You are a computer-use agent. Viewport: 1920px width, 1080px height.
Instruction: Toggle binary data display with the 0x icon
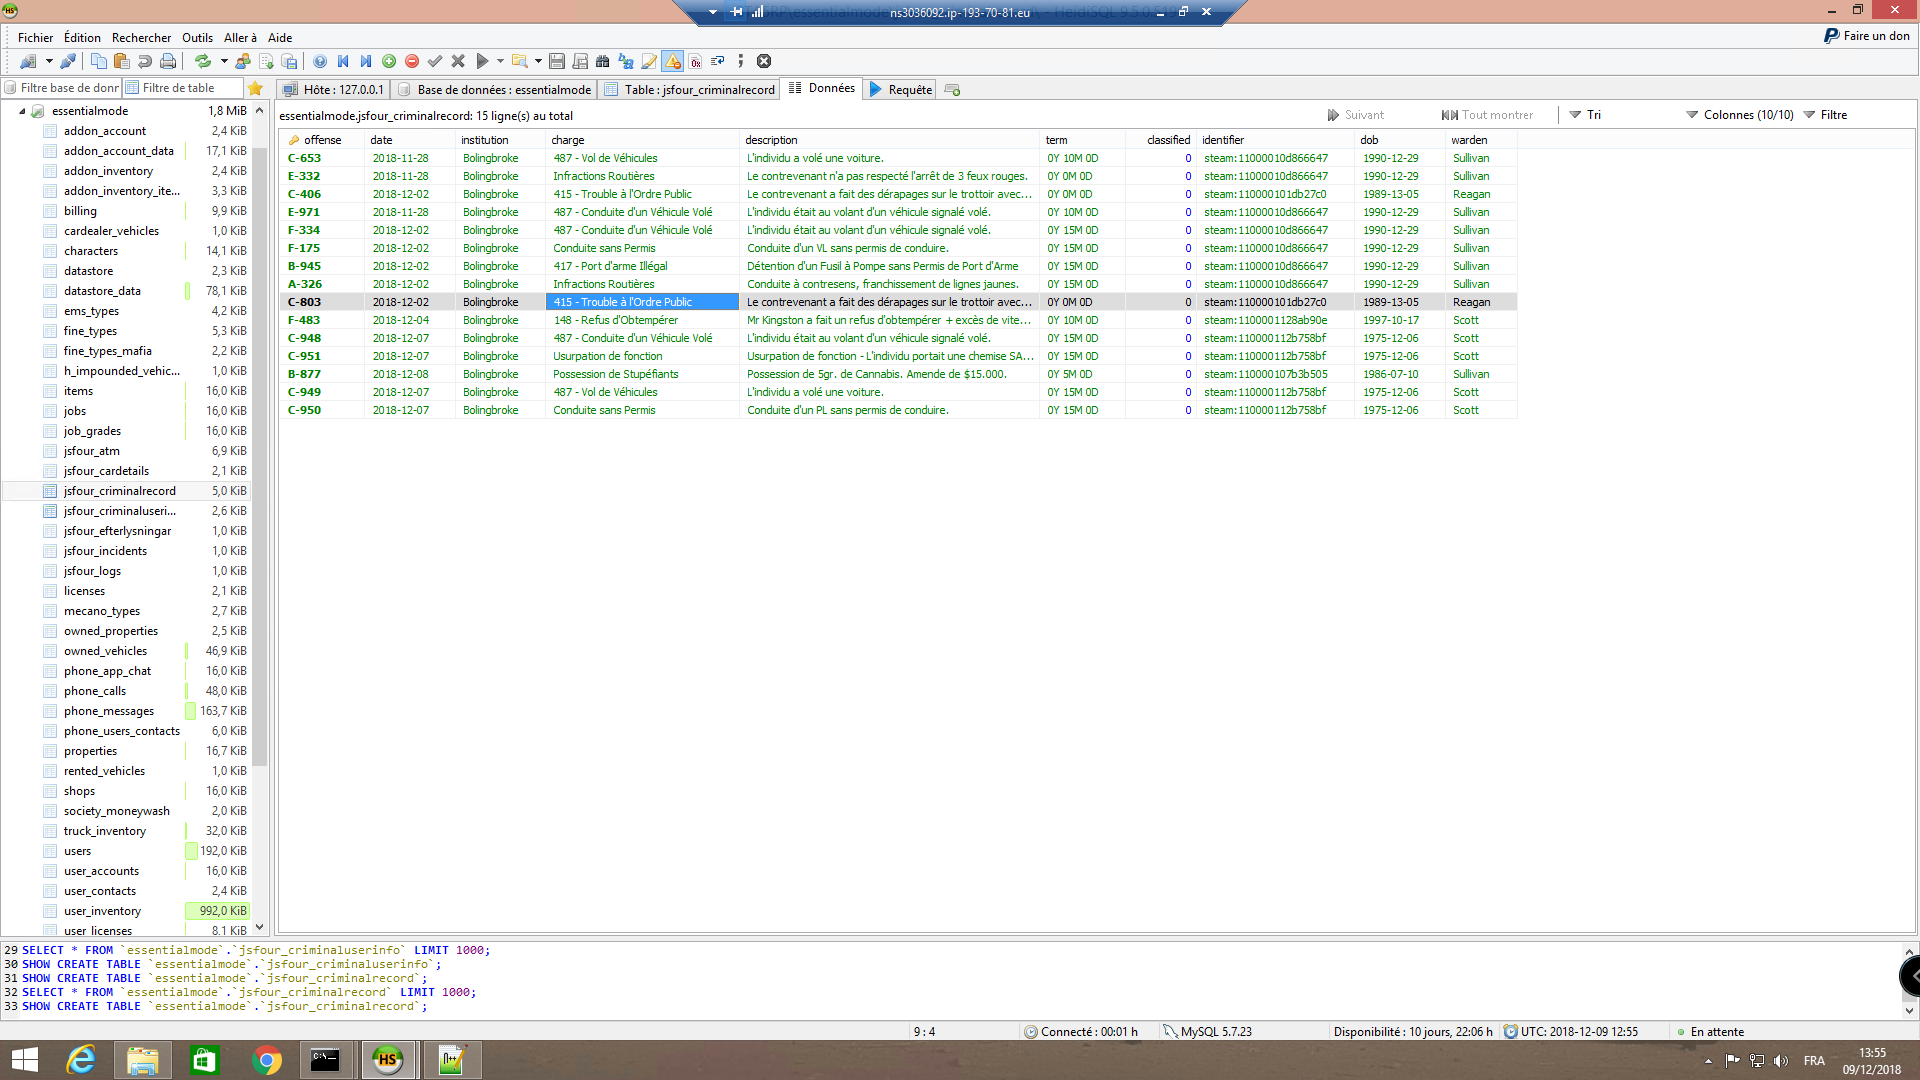[x=695, y=61]
